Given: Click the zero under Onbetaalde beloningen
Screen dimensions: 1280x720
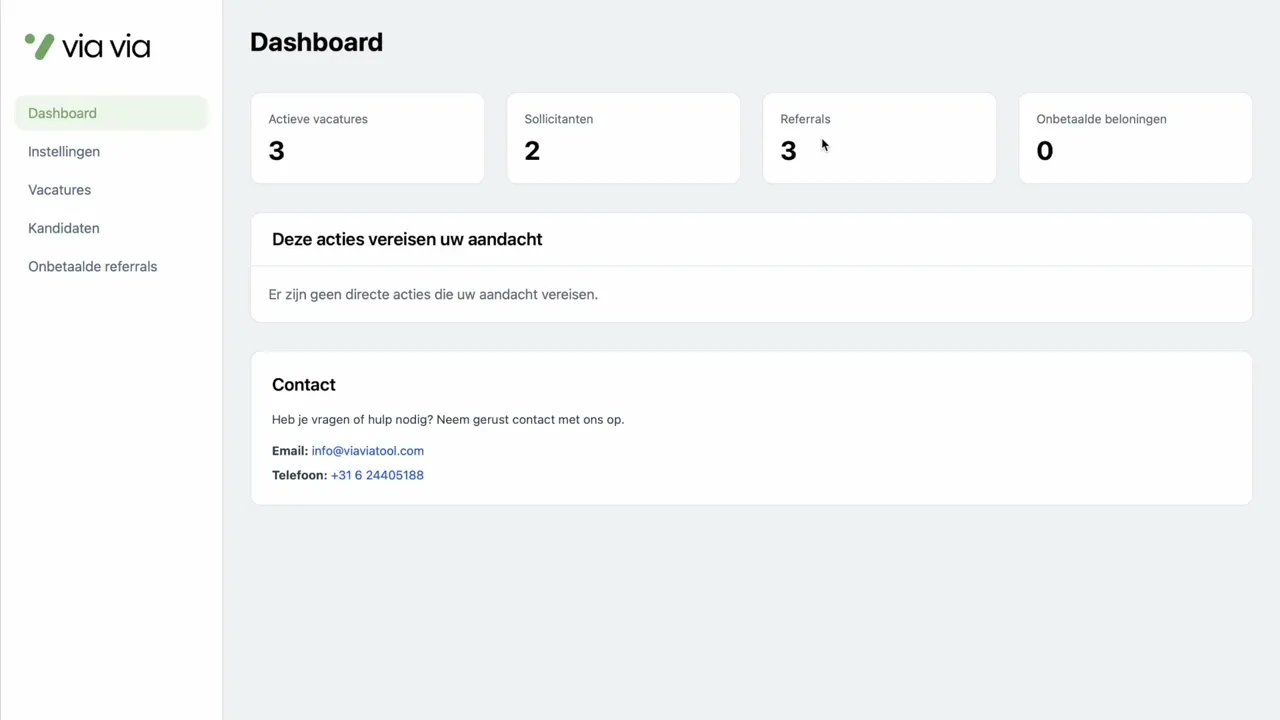Looking at the screenshot, I should (1045, 151).
